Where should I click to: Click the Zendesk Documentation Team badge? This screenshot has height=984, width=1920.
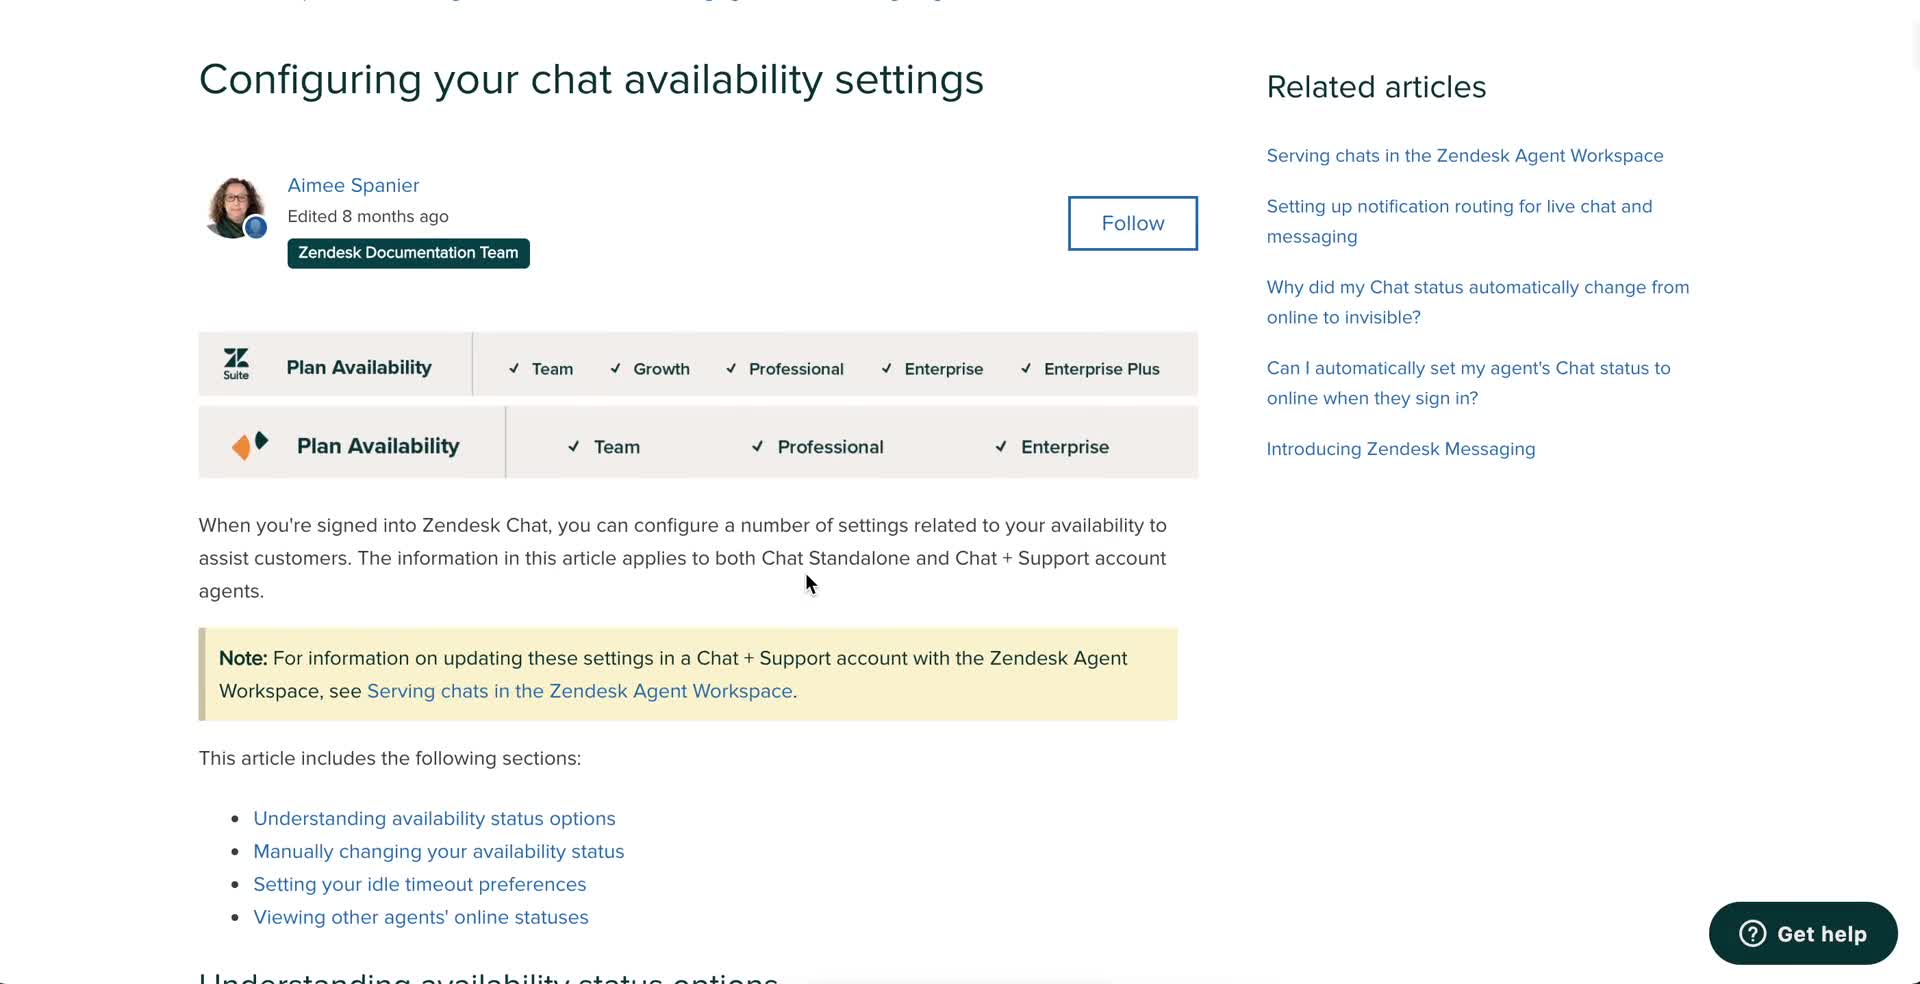[408, 253]
